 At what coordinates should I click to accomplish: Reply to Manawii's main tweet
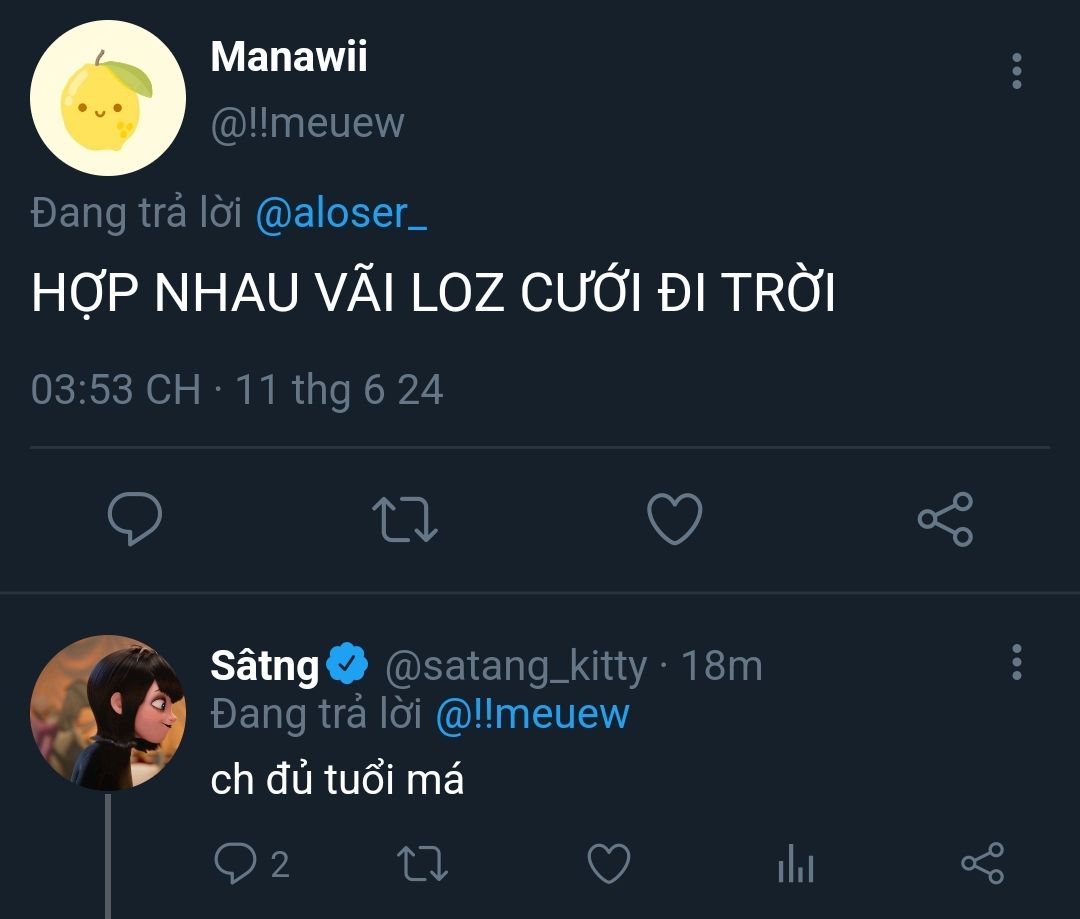tap(135, 519)
